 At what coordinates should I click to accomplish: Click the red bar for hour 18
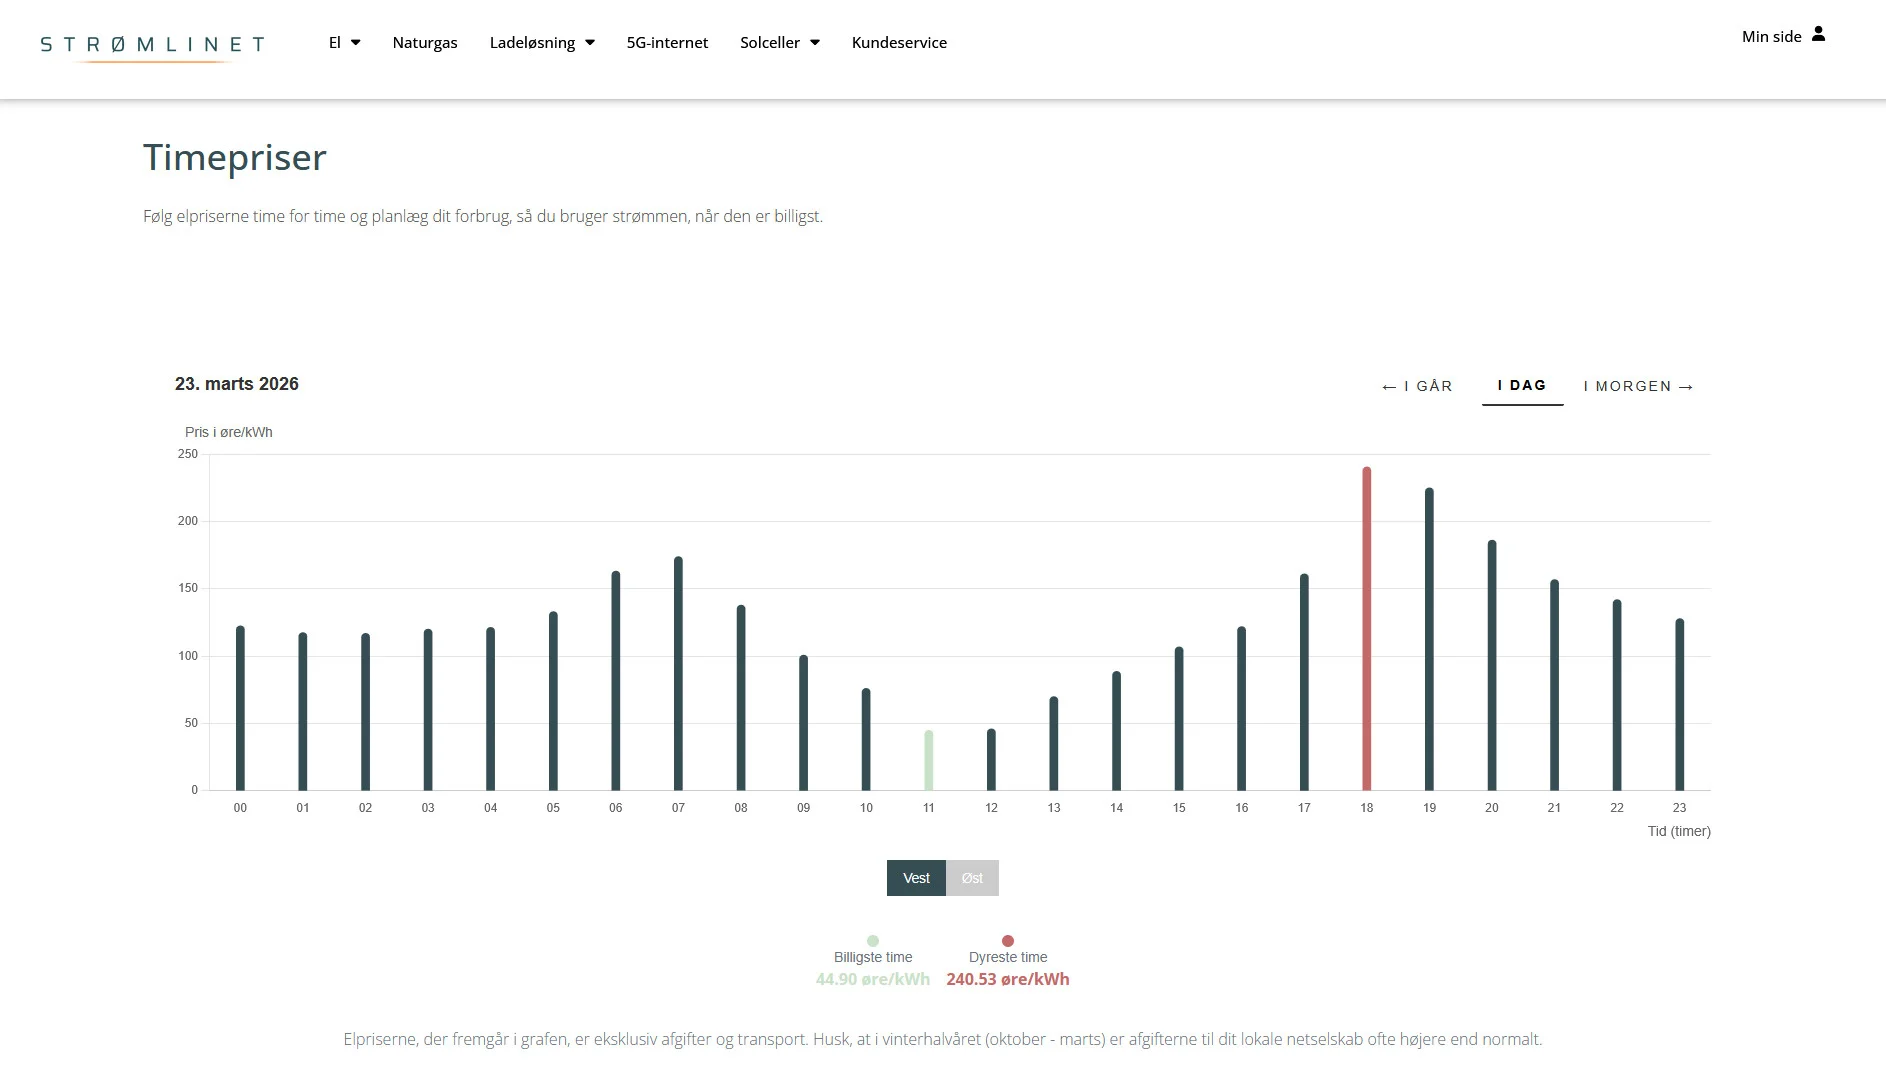[x=1367, y=630]
